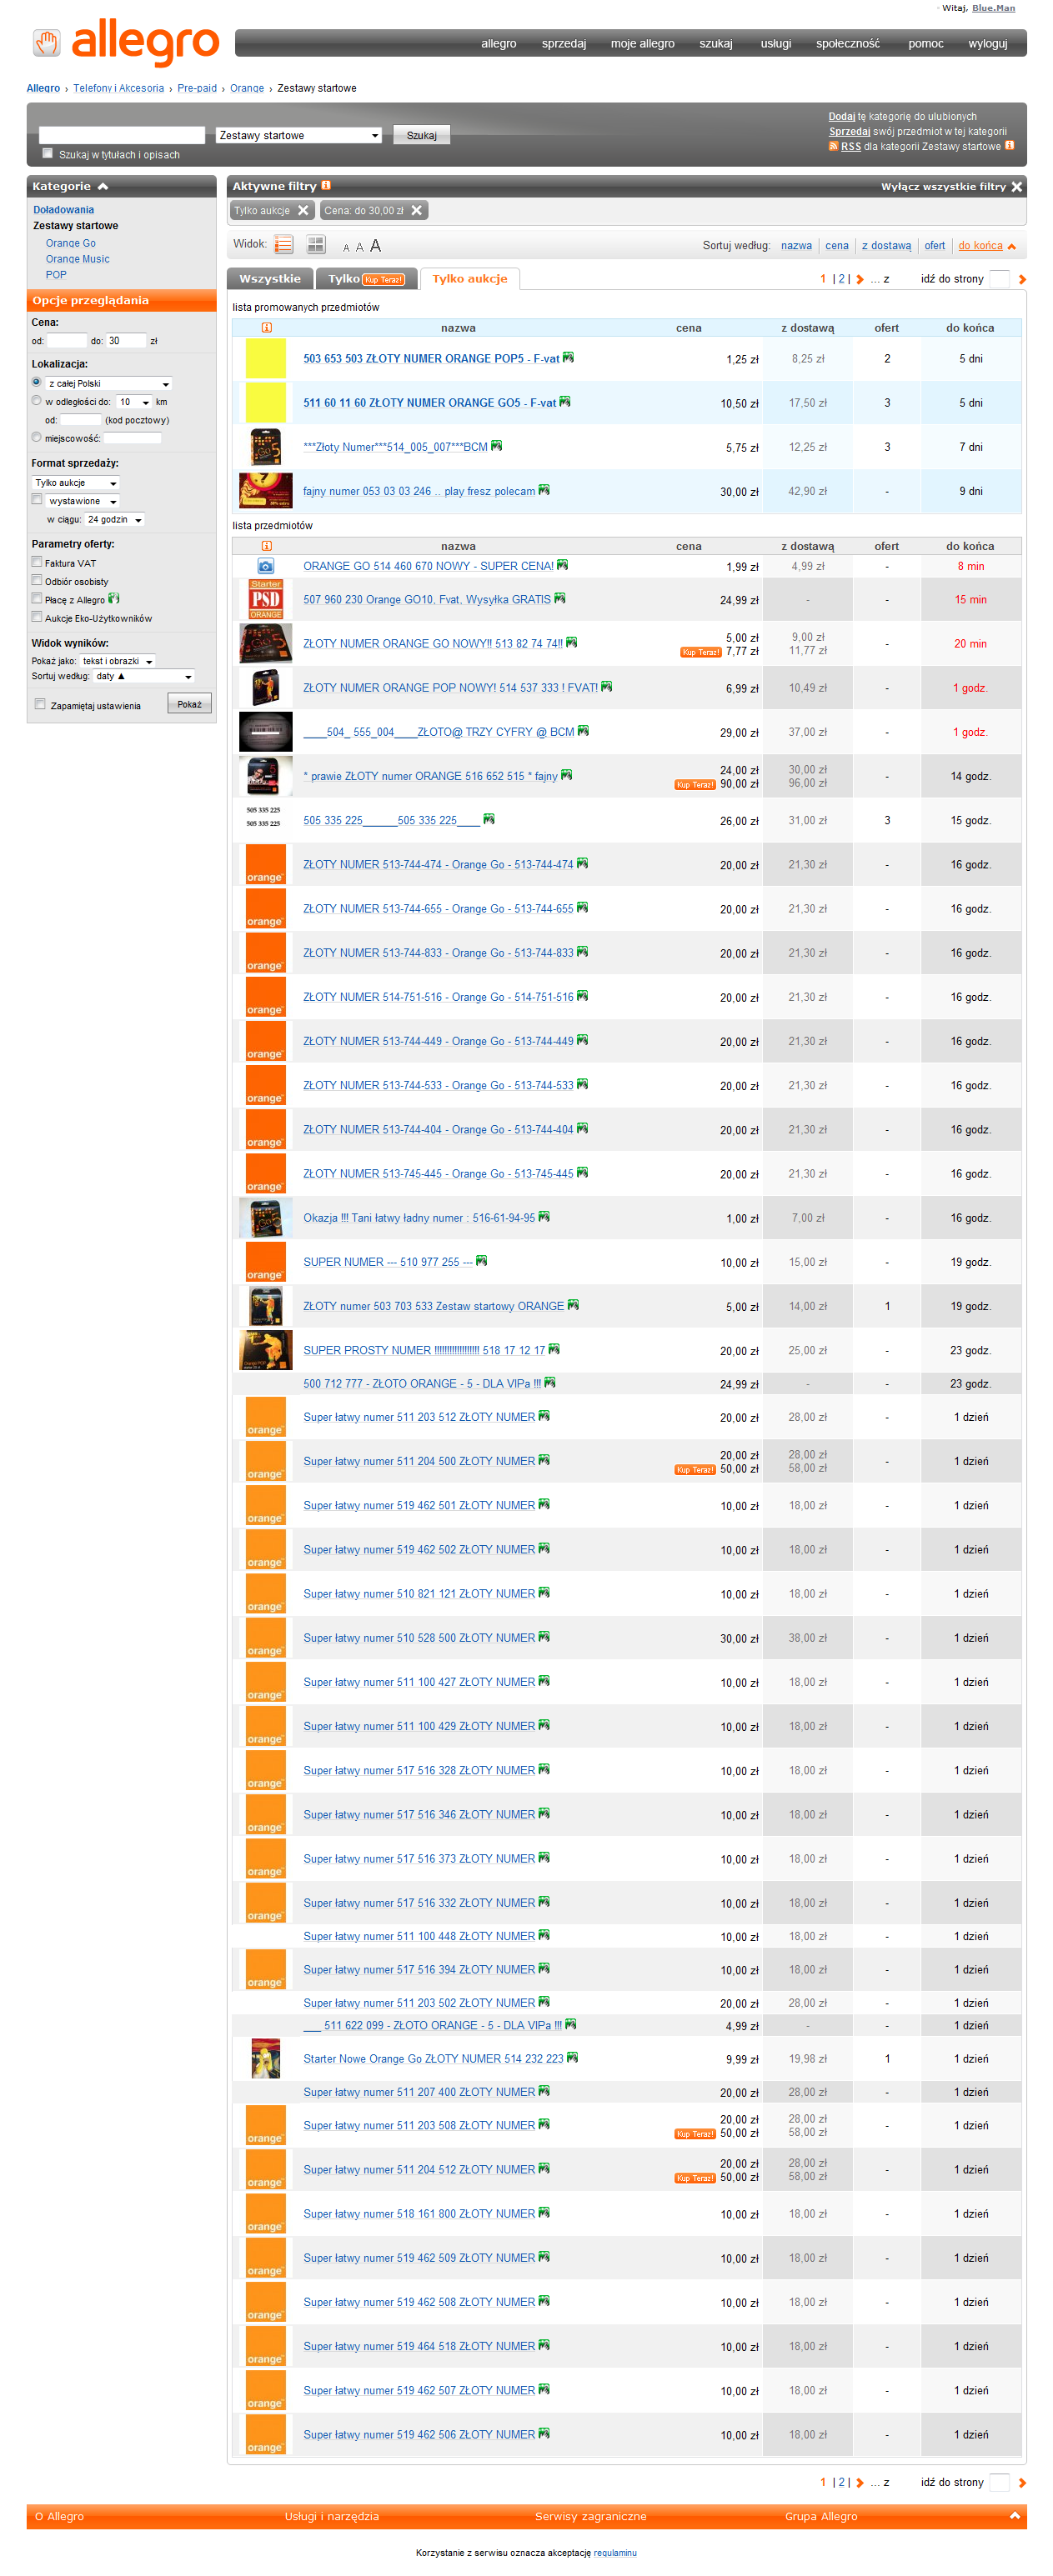Click the main search text field
1053x2576 pixels.
(122, 135)
